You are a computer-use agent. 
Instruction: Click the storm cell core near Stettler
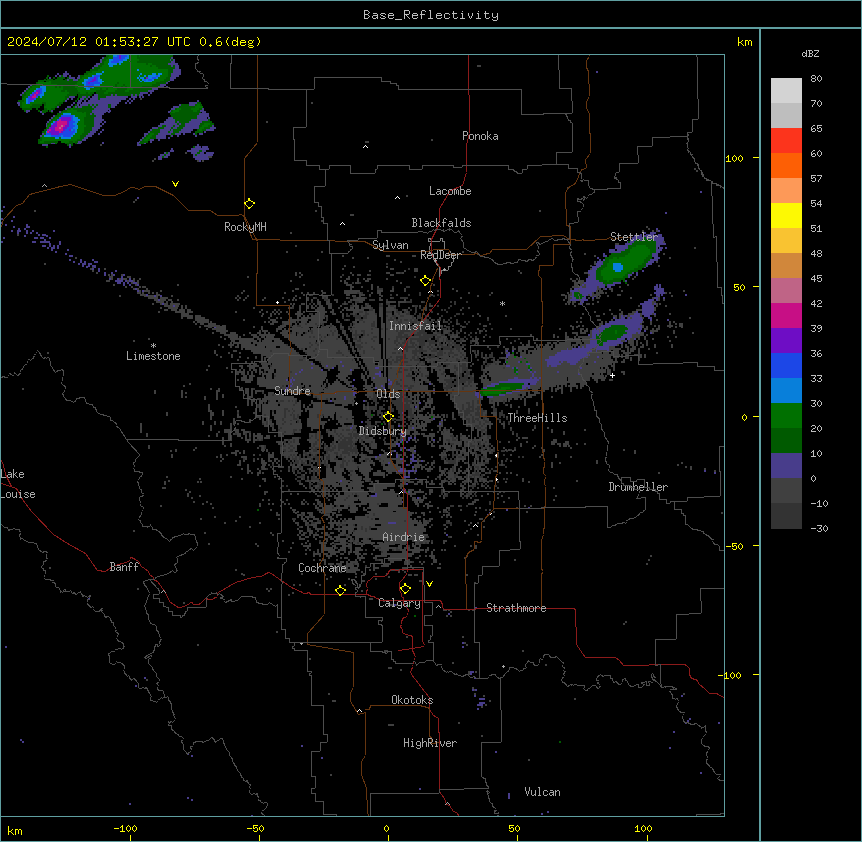(618, 268)
